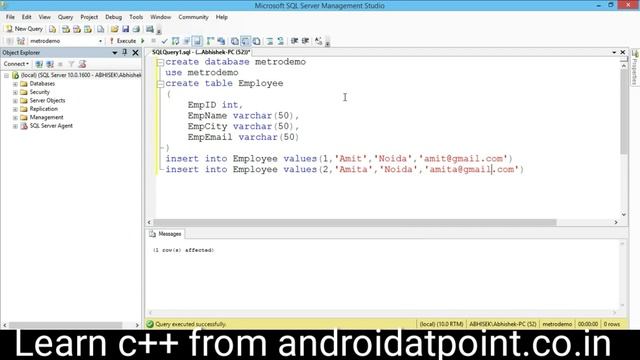Toggle Results to Grid highlighted icon
The image size is (640, 360).
tap(245, 41)
